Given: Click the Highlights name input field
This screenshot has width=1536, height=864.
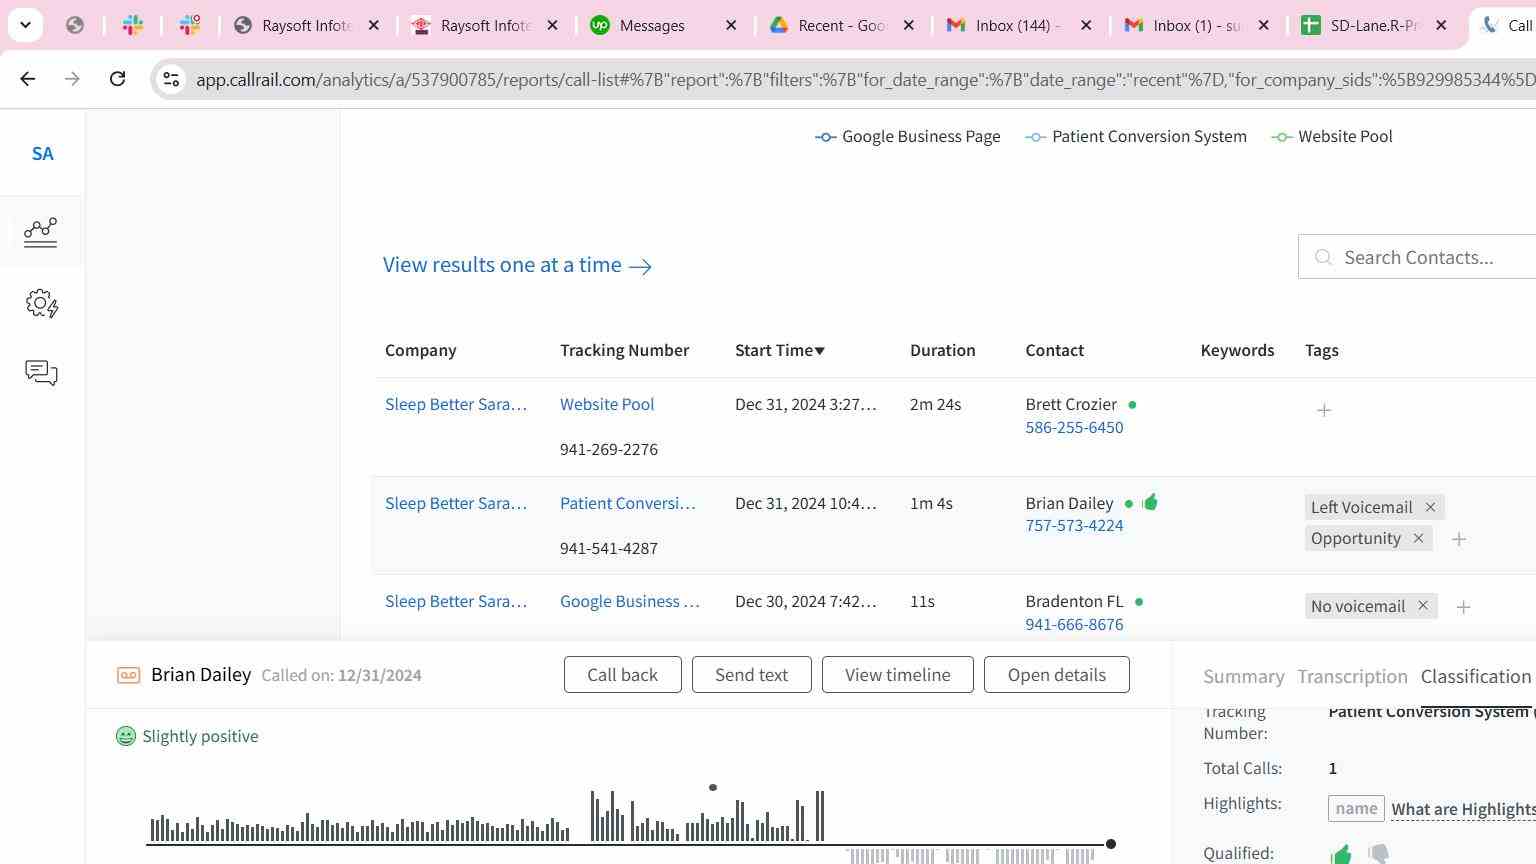Looking at the screenshot, I should click(1356, 808).
